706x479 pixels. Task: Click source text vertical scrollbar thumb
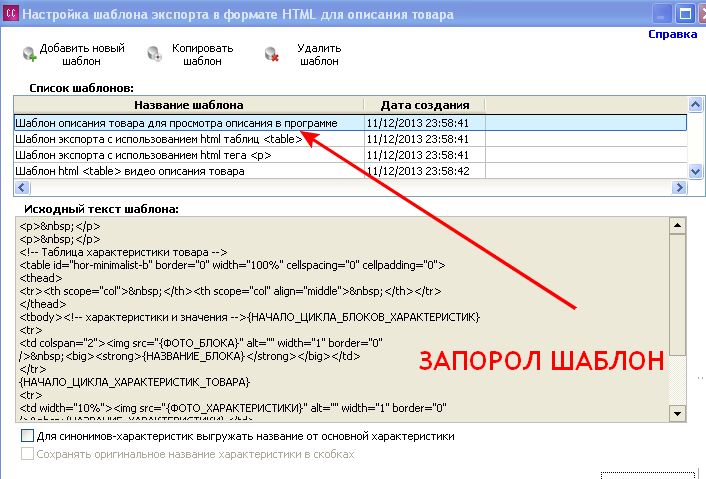[x=677, y=294]
